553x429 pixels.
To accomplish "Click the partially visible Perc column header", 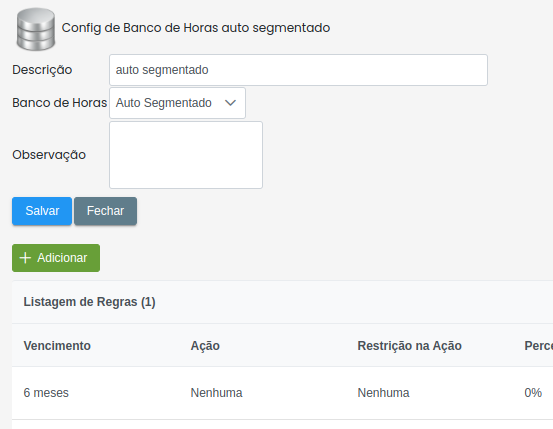I will pyautogui.click(x=539, y=346).
